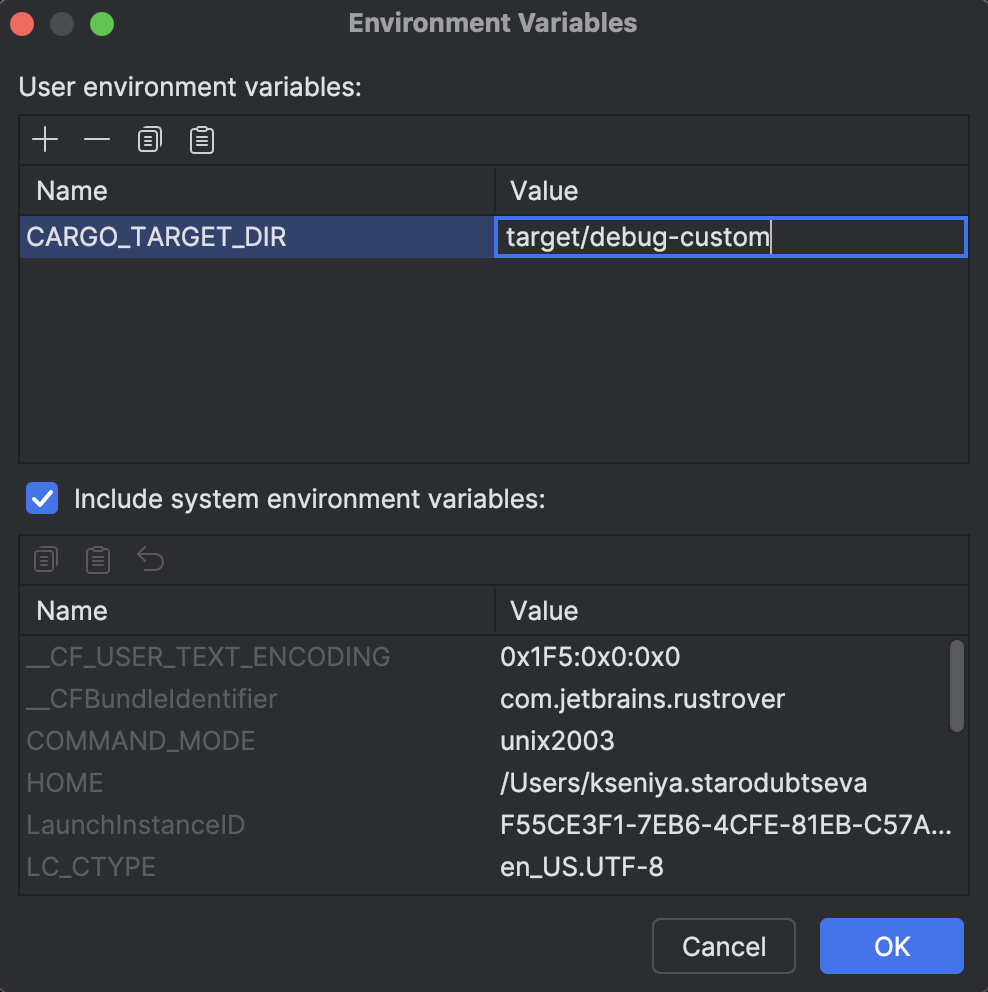Dismiss the dialog via Cancel
The width and height of the screenshot is (988, 992).
pyautogui.click(x=723, y=946)
